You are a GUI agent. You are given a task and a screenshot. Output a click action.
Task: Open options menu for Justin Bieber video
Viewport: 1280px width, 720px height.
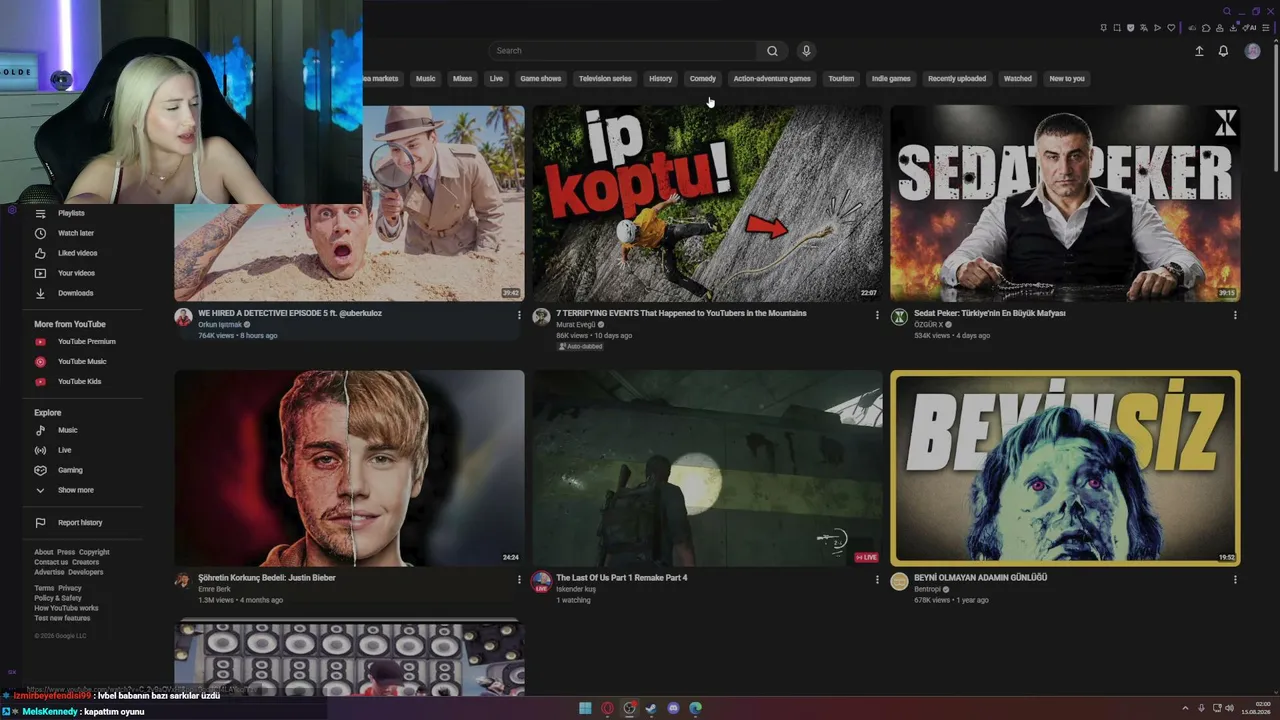[519, 579]
